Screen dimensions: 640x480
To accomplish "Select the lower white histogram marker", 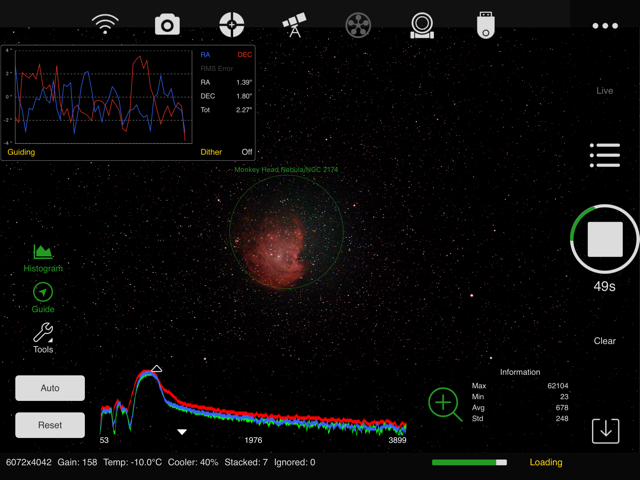I will [x=182, y=431].
